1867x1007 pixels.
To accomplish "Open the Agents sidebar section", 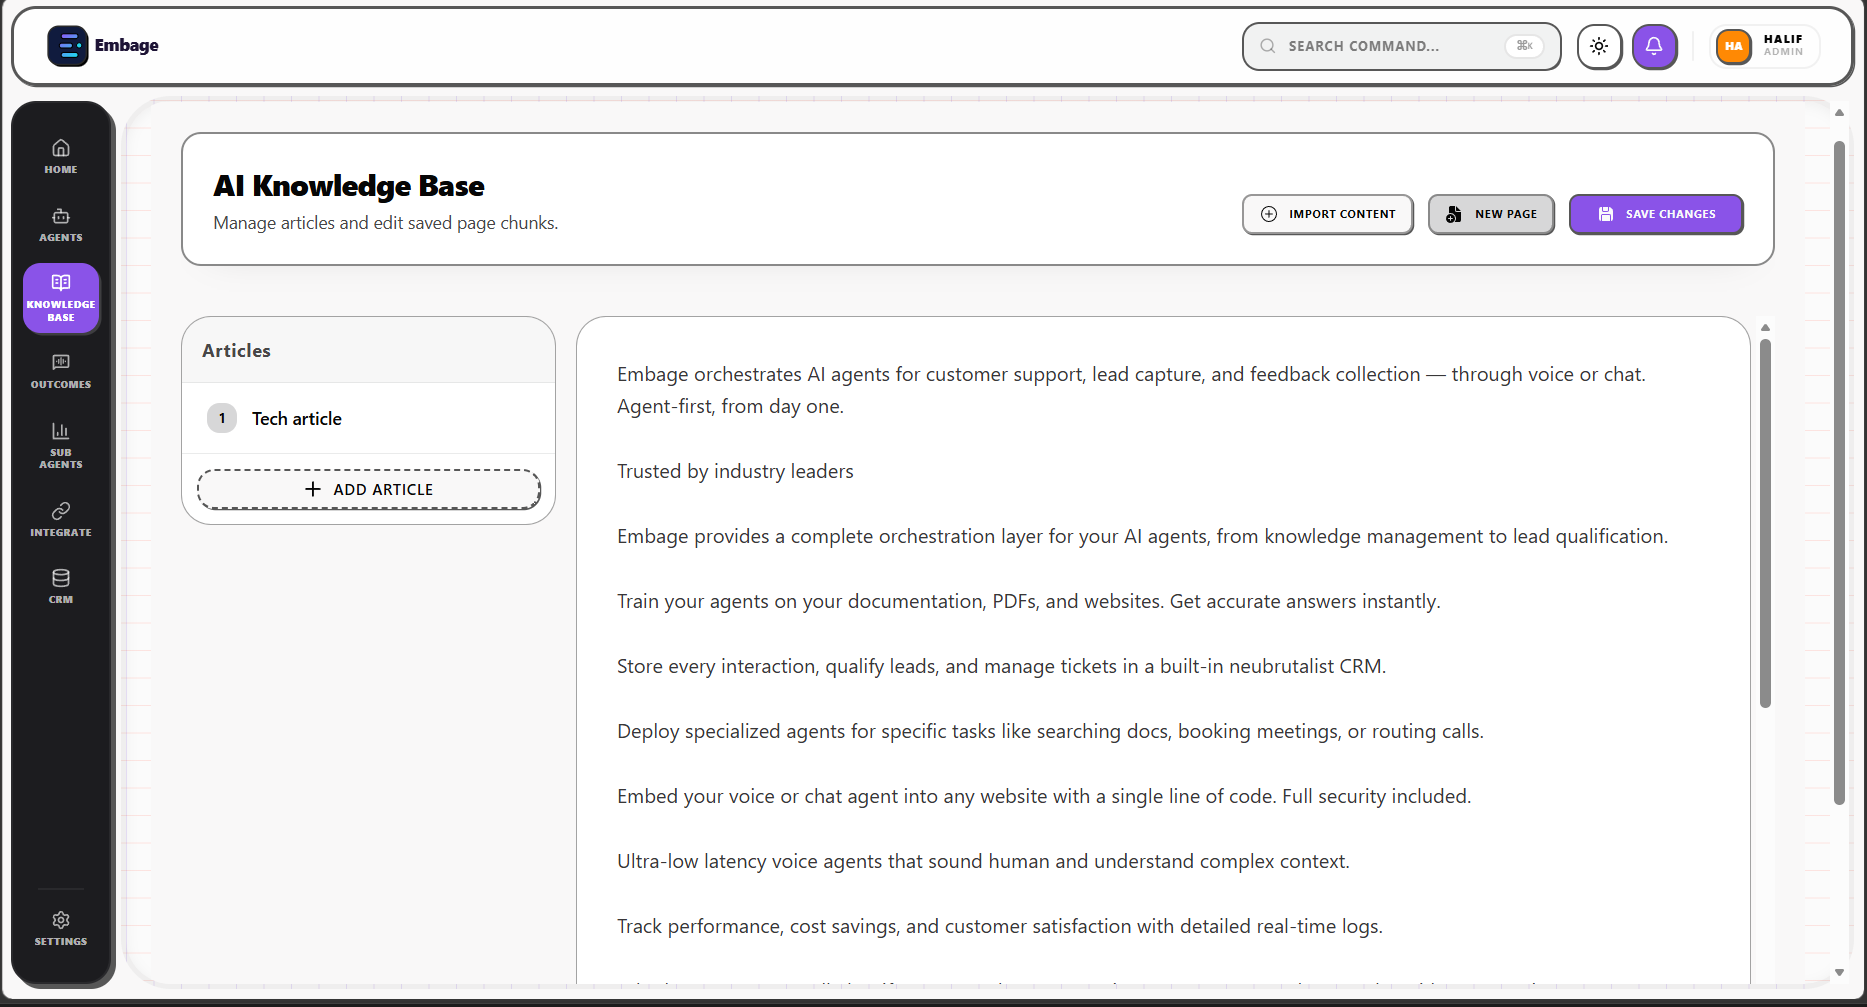I will [61, 226].
